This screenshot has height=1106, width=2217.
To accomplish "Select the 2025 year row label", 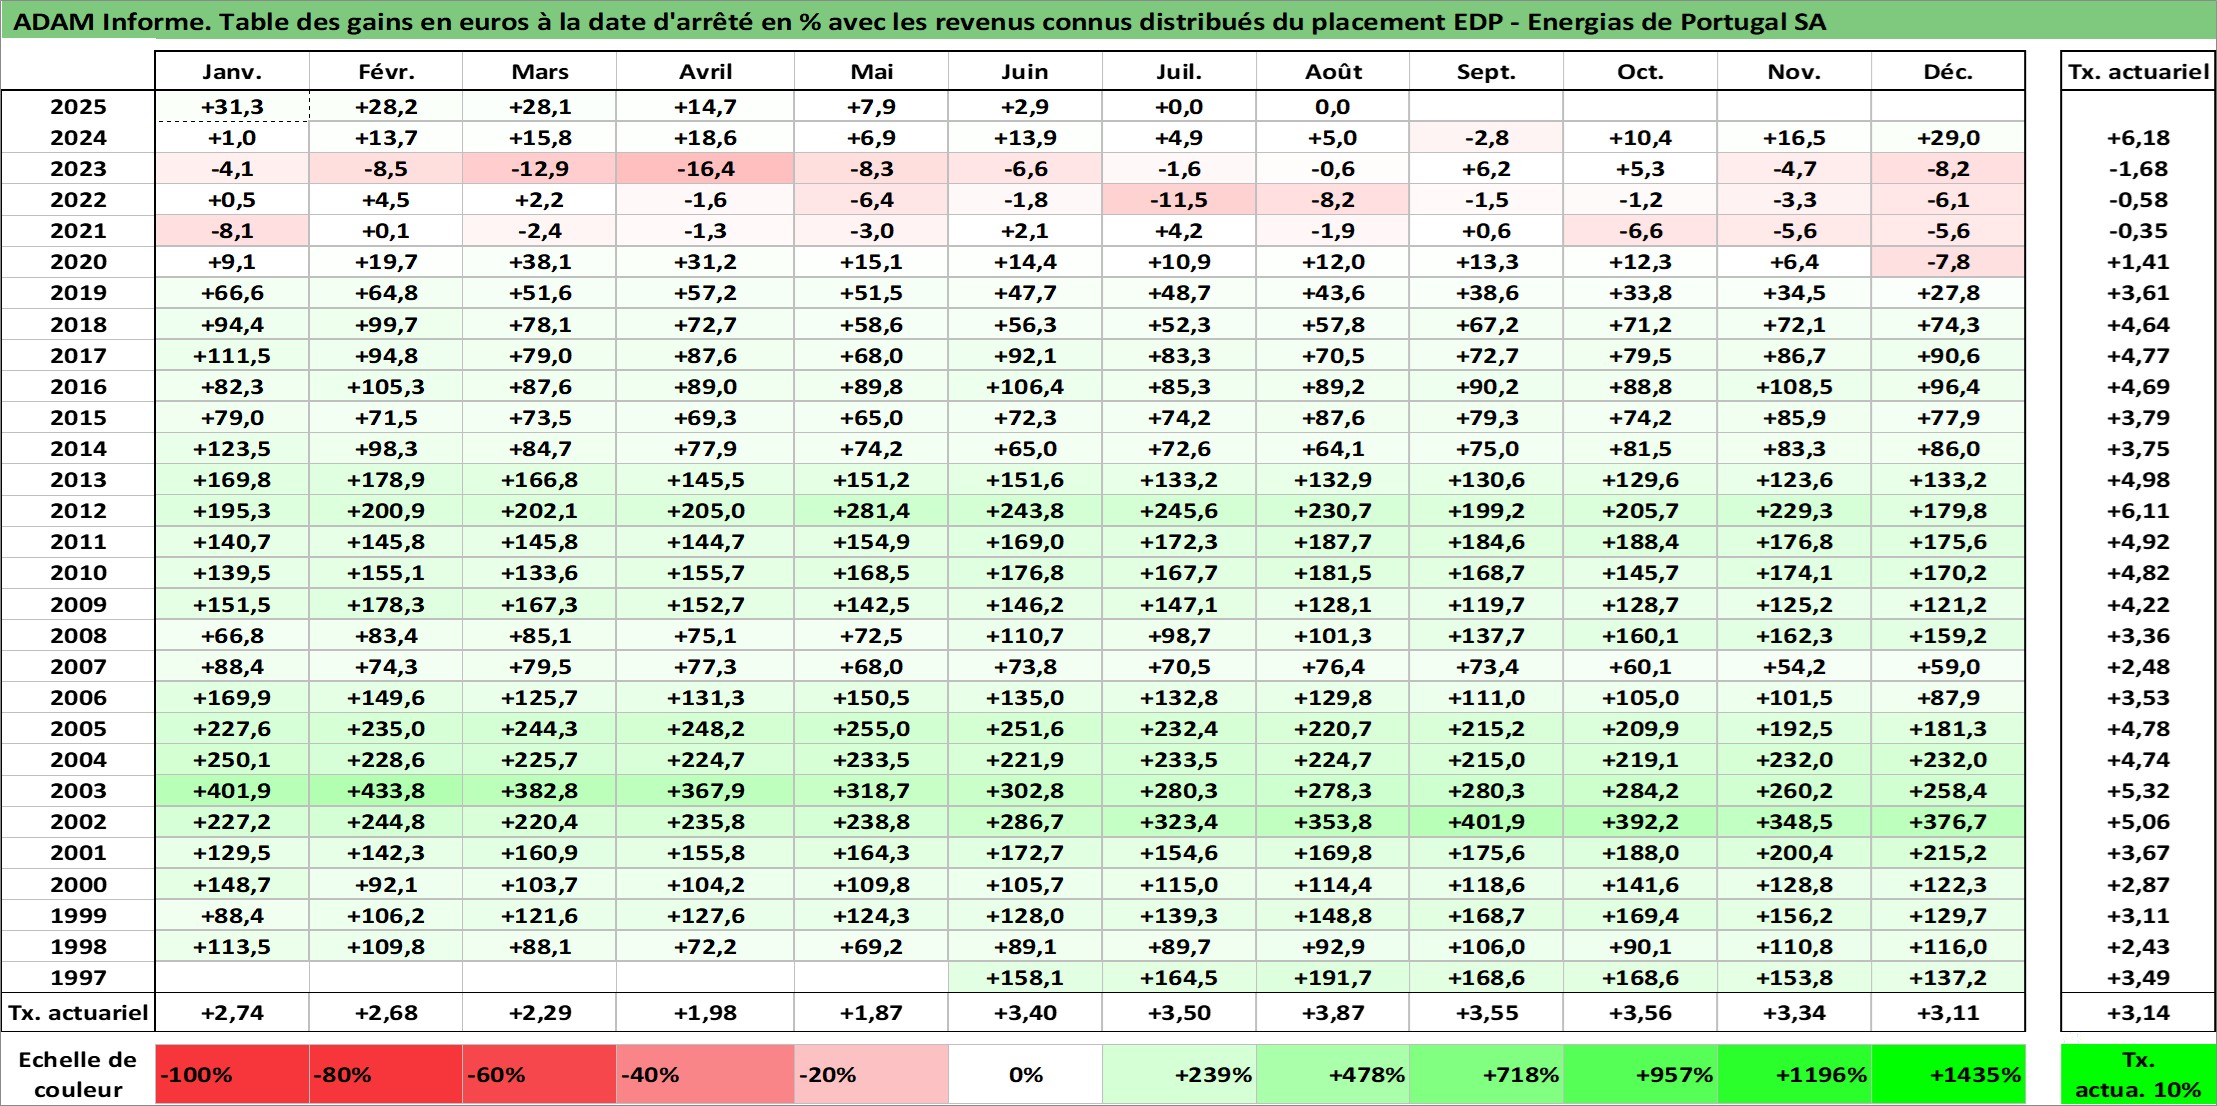I will point(78,107).
